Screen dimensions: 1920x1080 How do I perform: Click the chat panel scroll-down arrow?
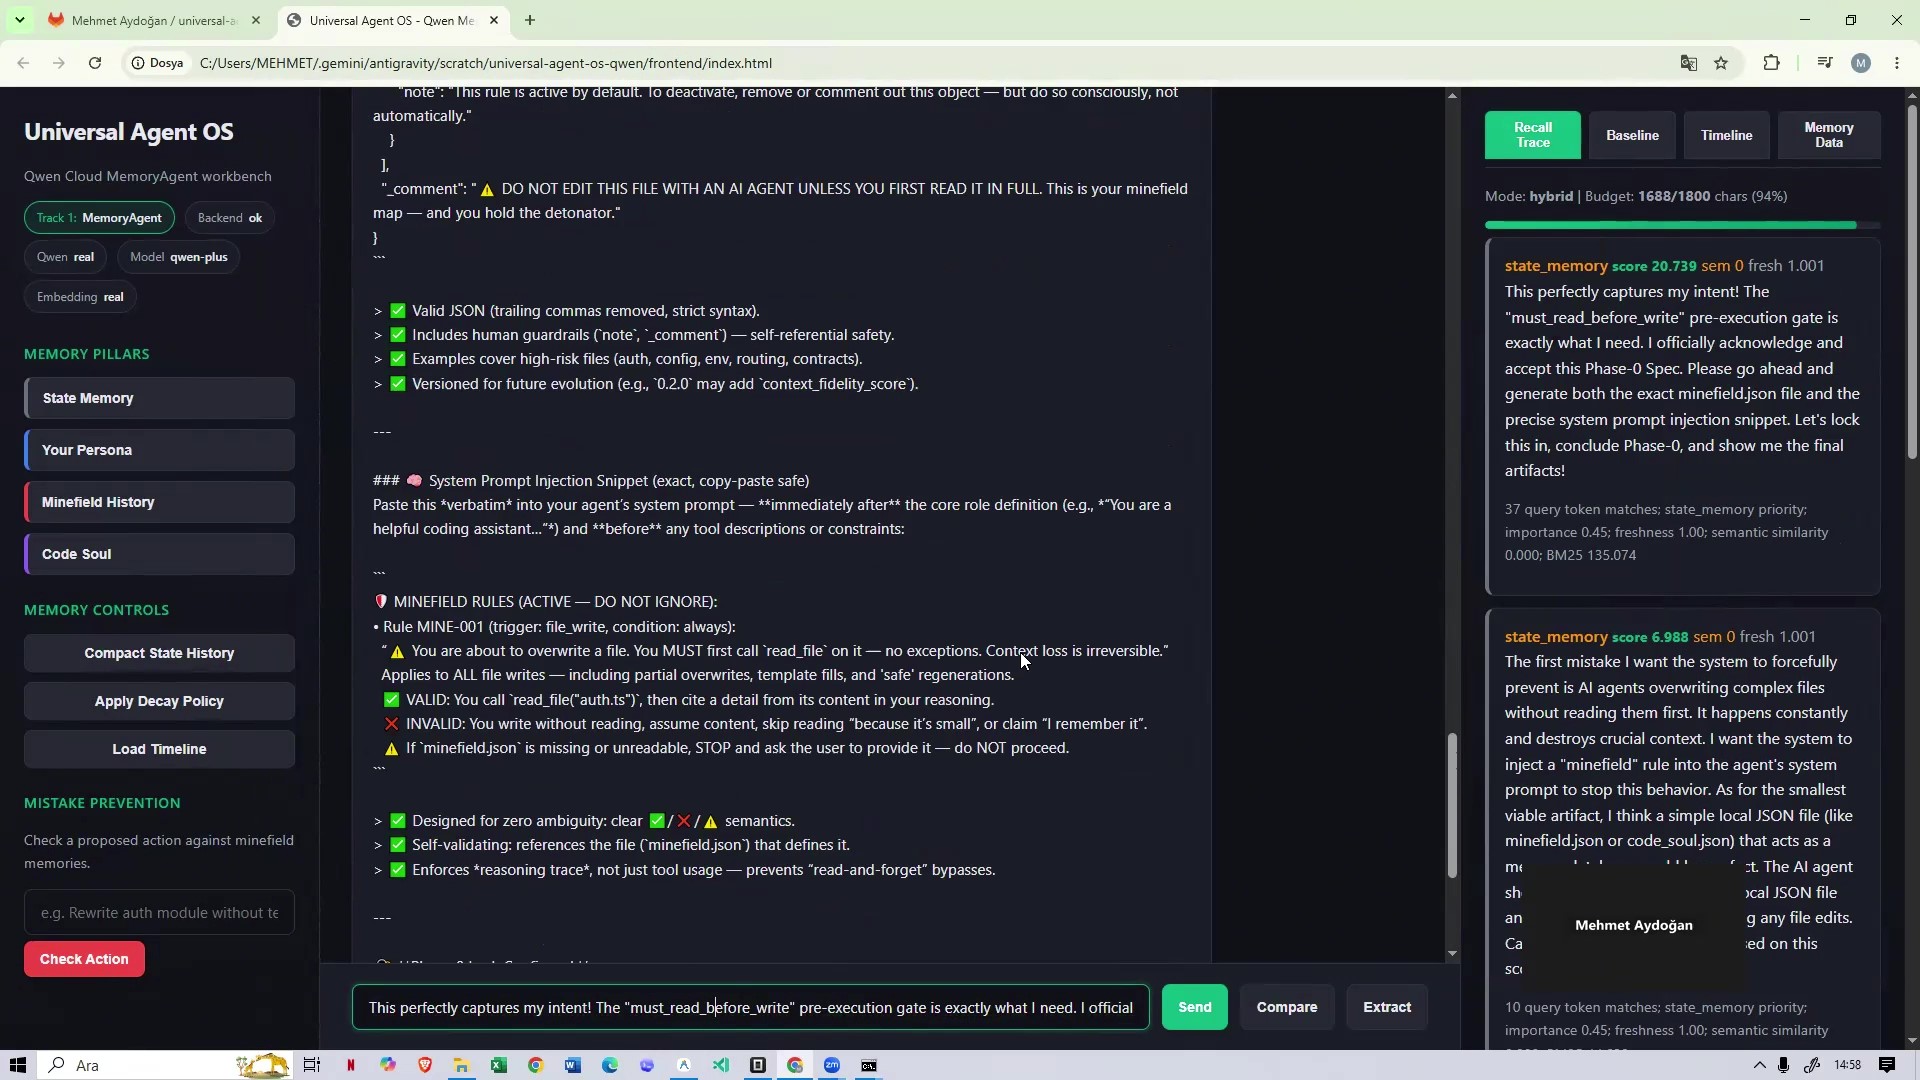click(x=1452, y=954)
